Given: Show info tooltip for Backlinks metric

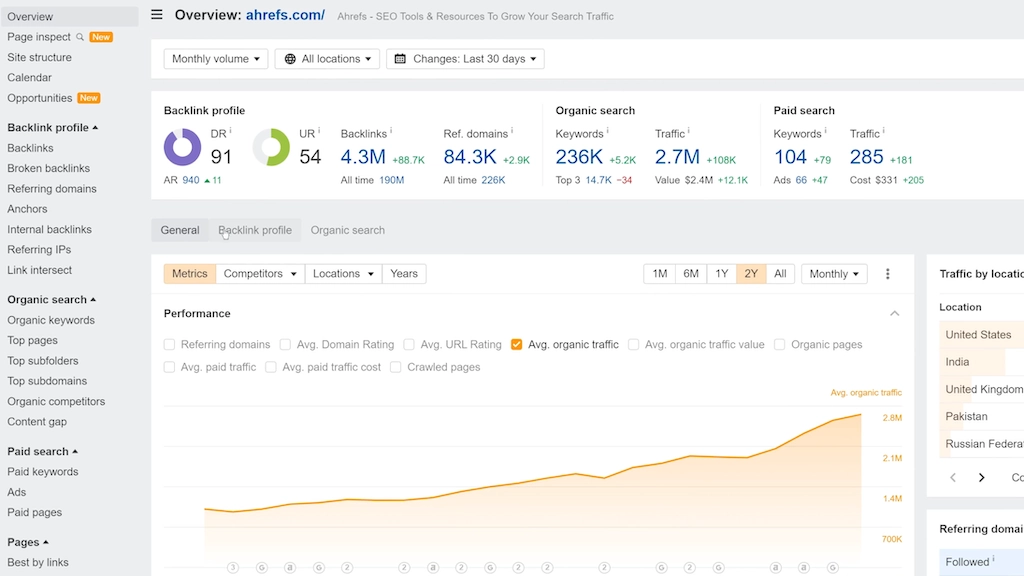Looking at the screenshot, I should click(x=391, y=131).
